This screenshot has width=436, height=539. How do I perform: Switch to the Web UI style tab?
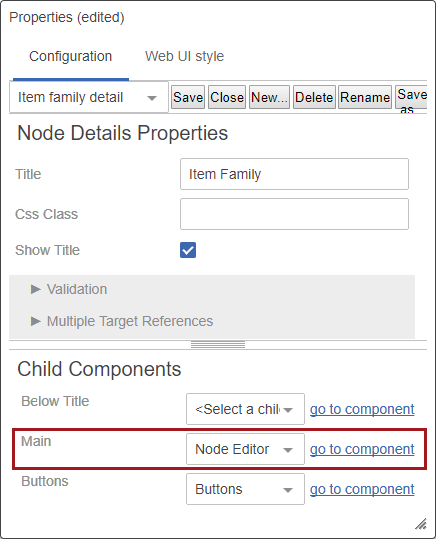[184, 56]
